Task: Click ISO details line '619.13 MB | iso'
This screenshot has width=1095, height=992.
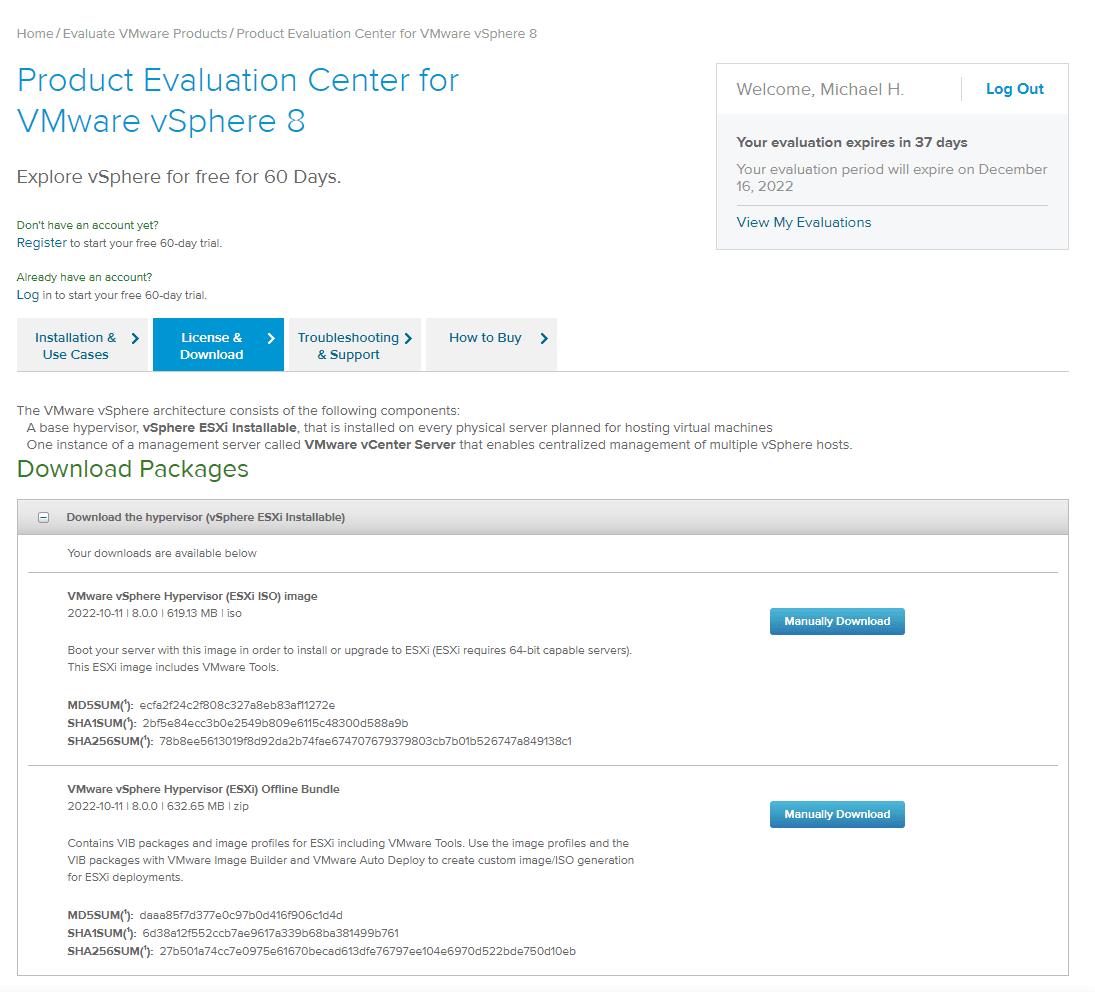Action: point(204,614)
